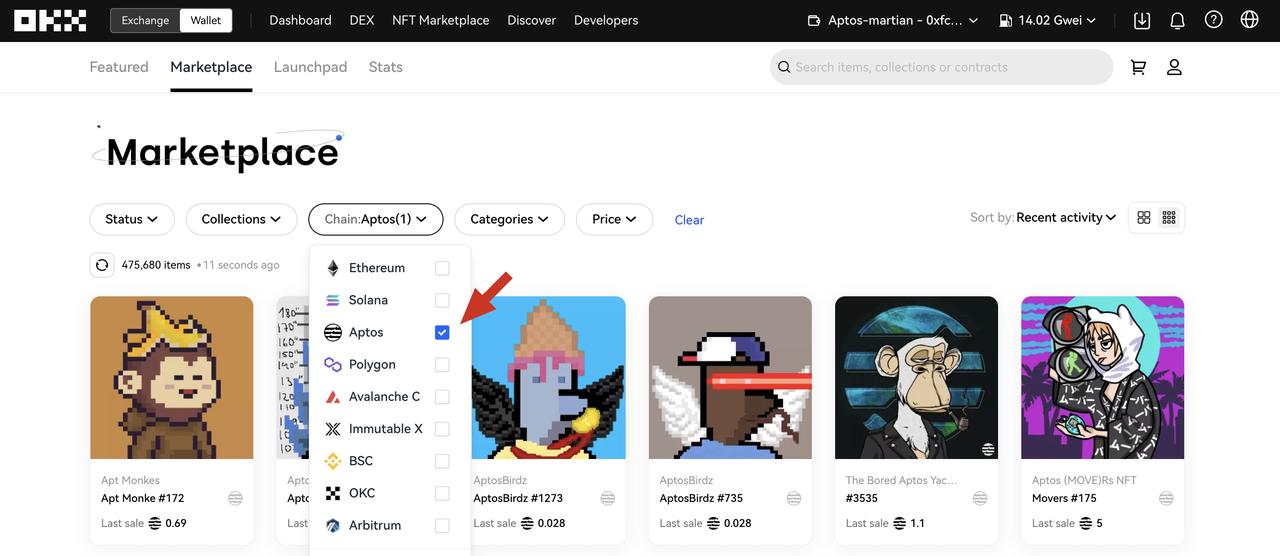Click the download app icon
This screenshot has width=1280, height=556.
pyautogui.click(x=1142, y=20)
